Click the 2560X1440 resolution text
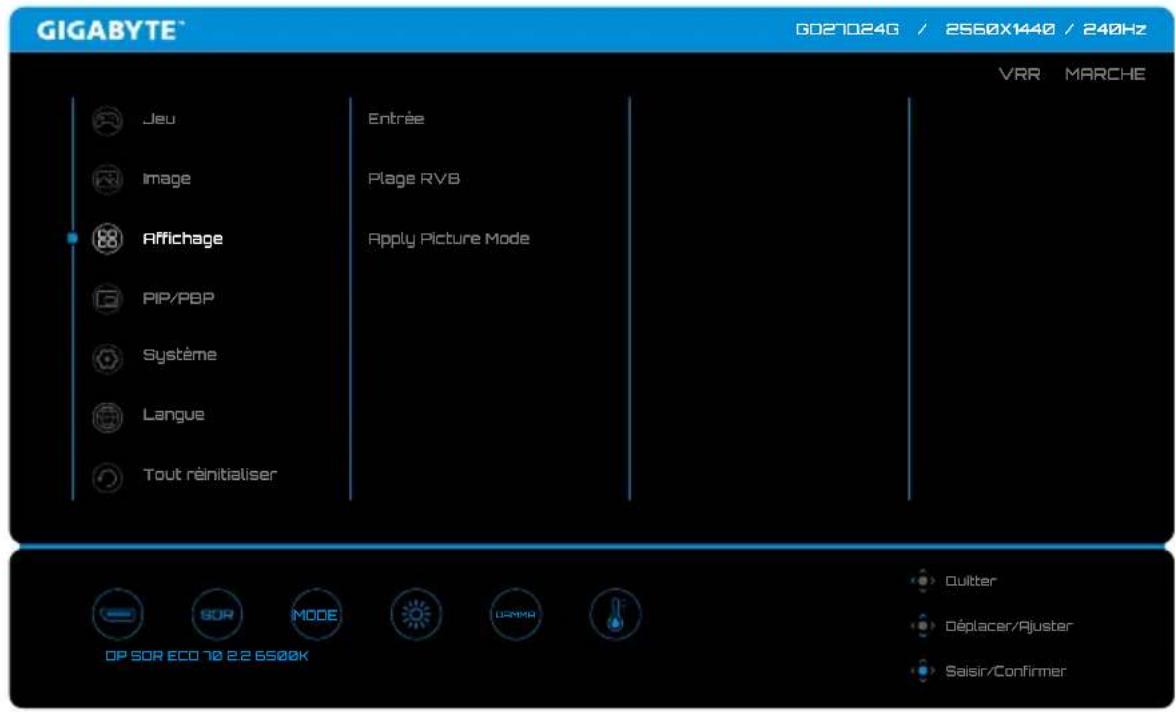The height and width of the screenshot is (712, 1176). 1000,29
